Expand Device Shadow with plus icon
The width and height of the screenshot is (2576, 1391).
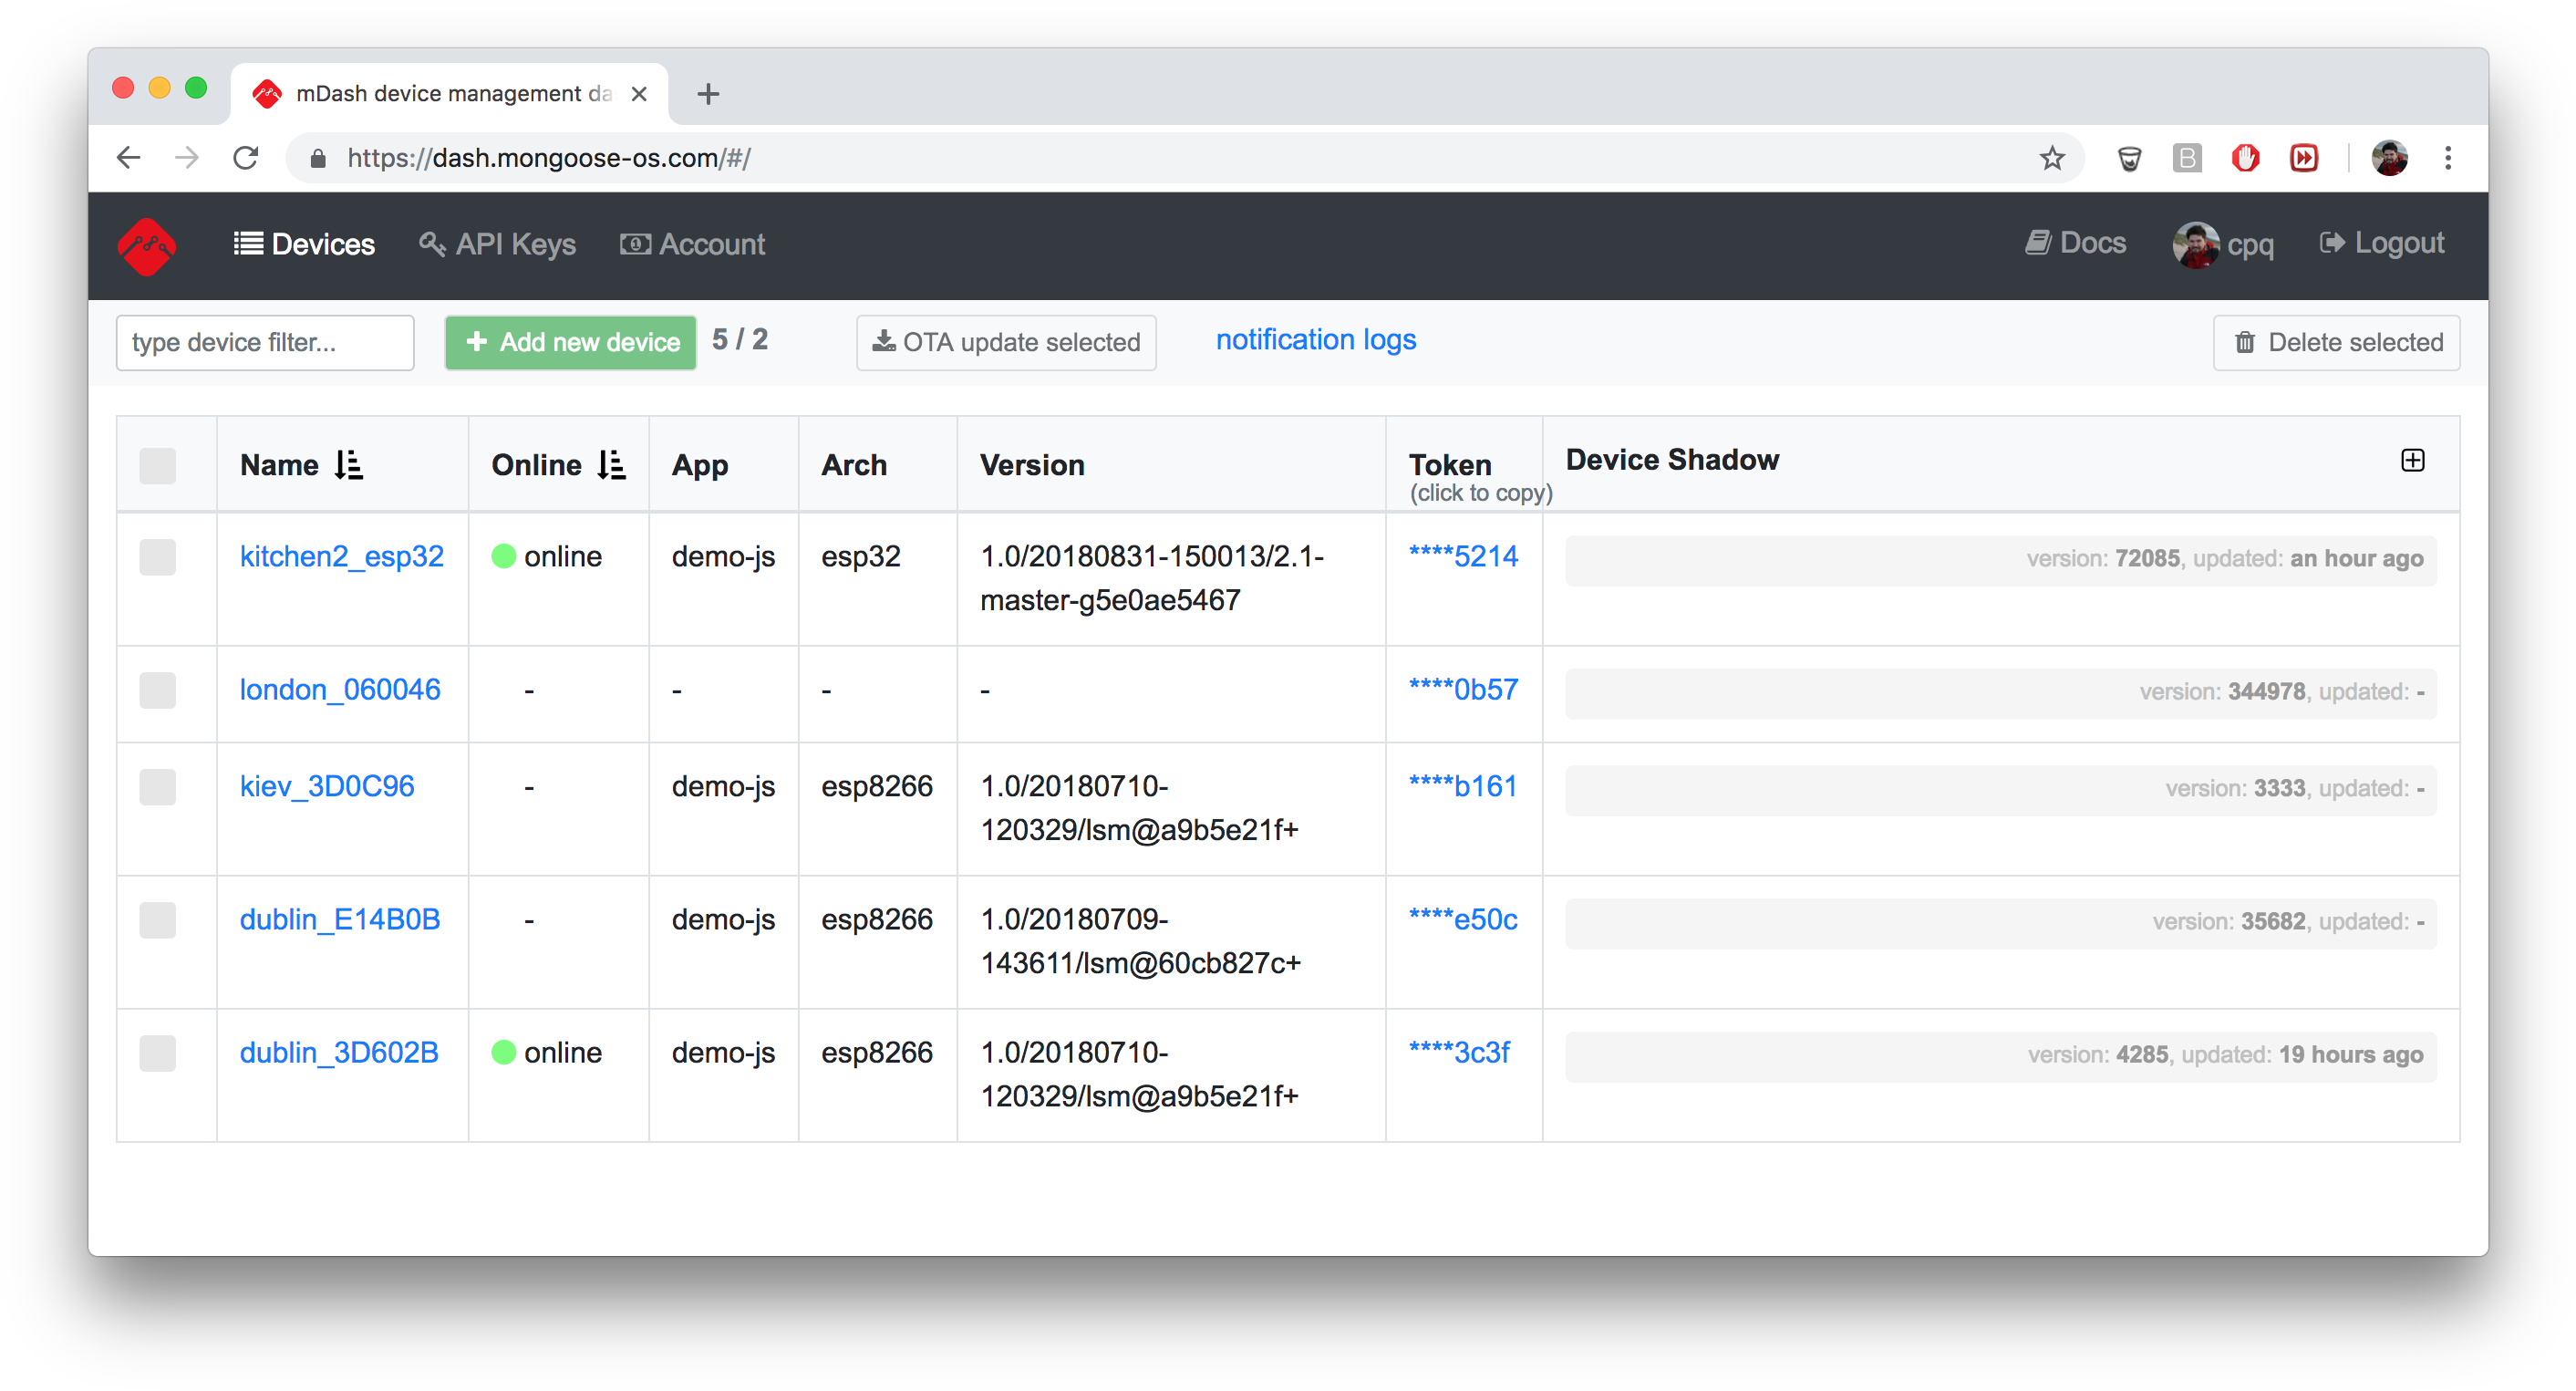coord(2412,460)
